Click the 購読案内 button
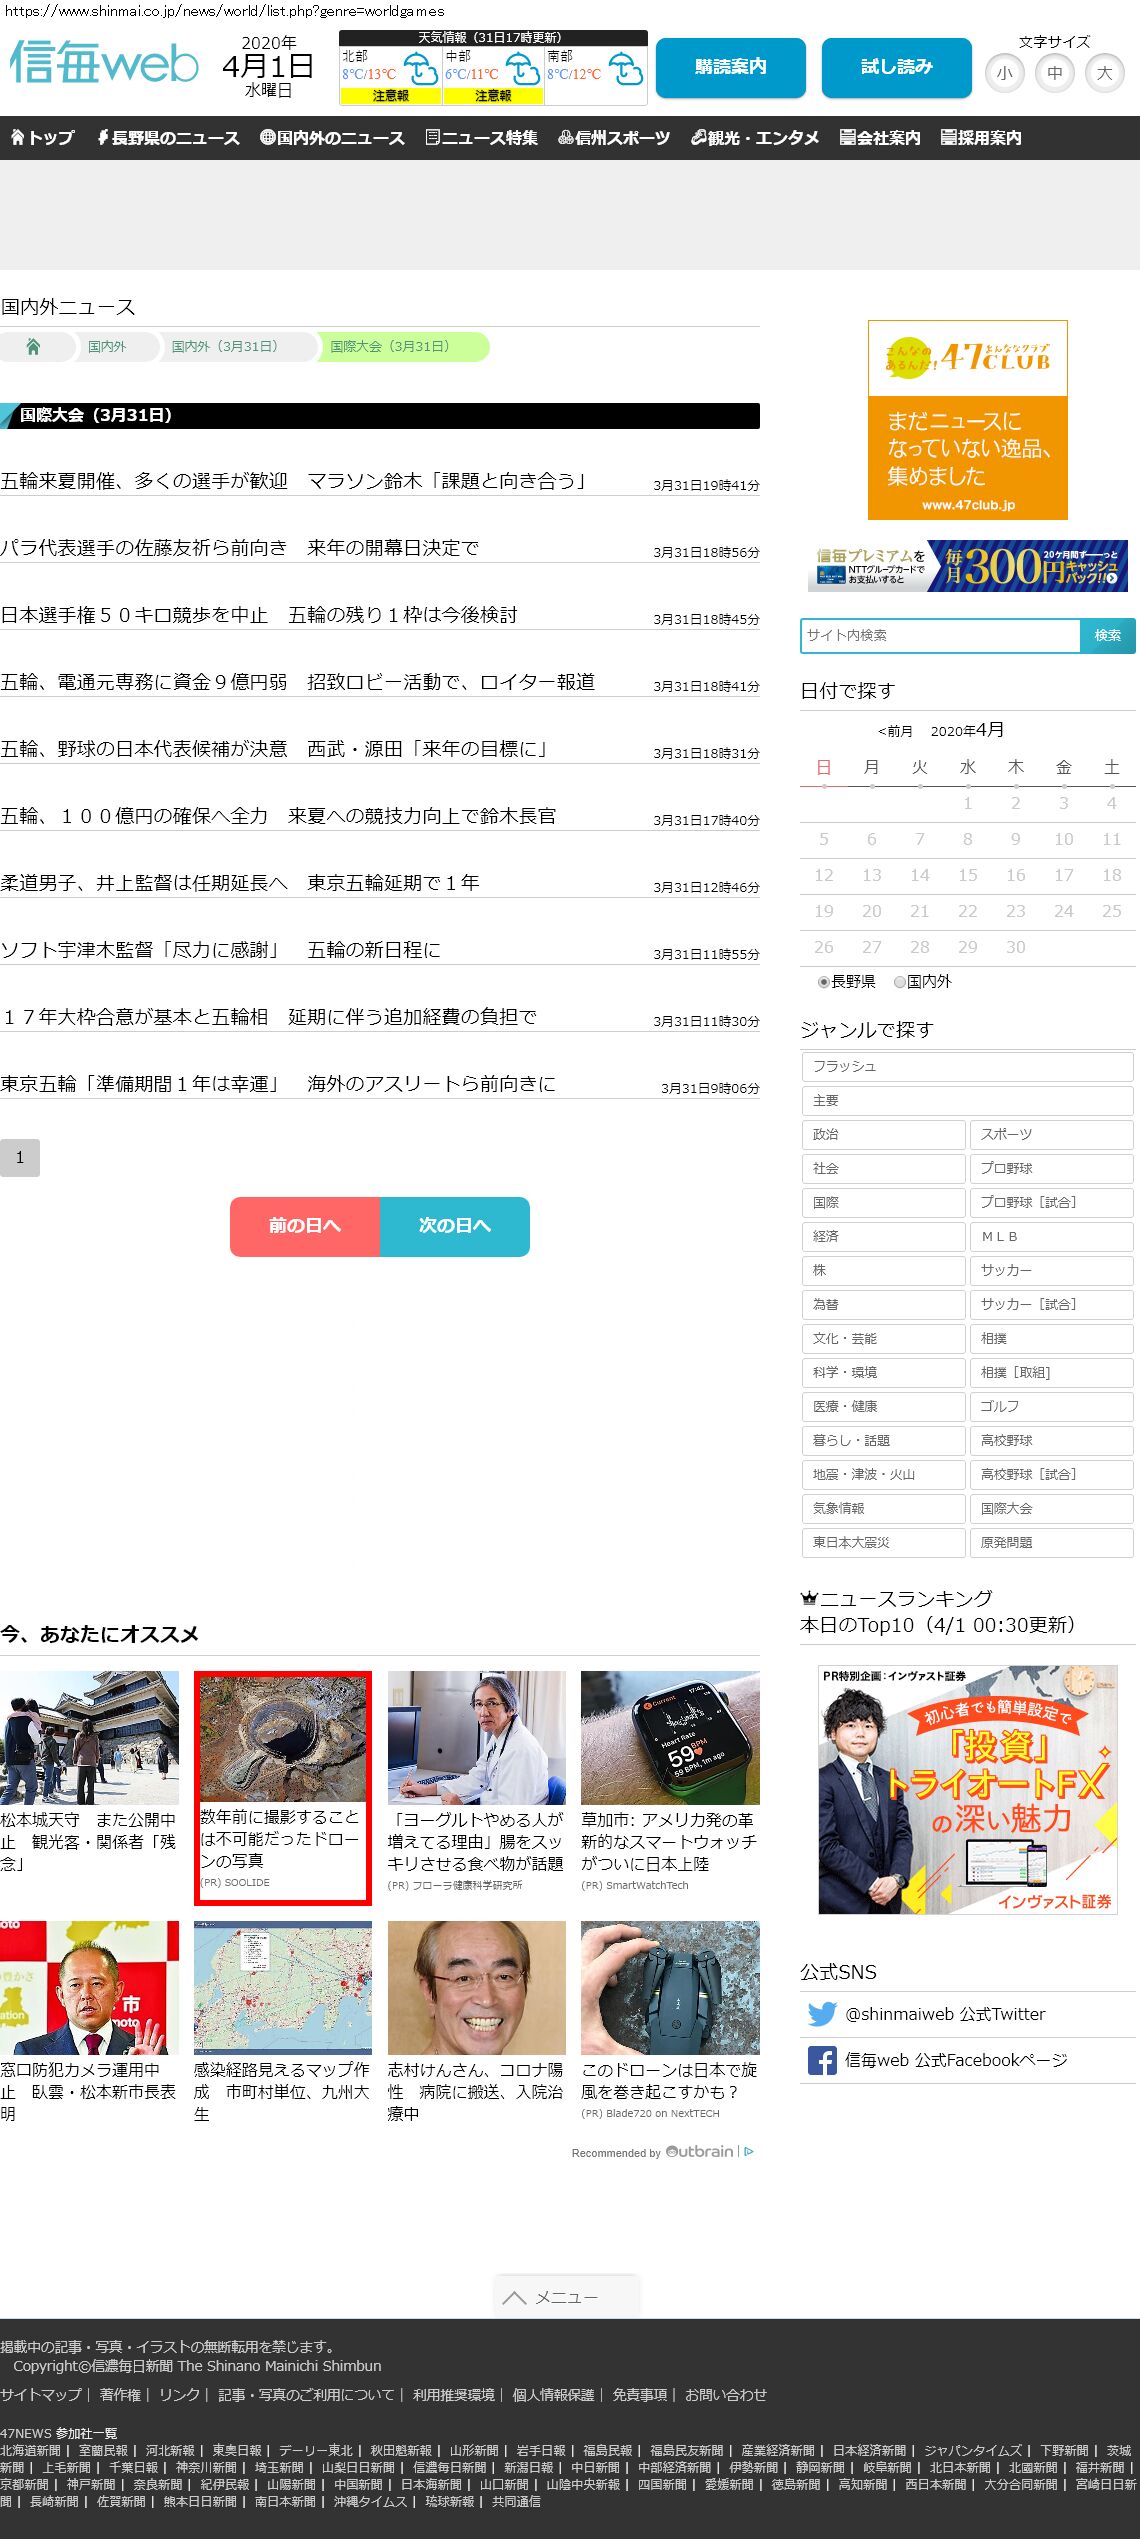The height and width of the screenshot is (2539, 1140). click(731, 67)
